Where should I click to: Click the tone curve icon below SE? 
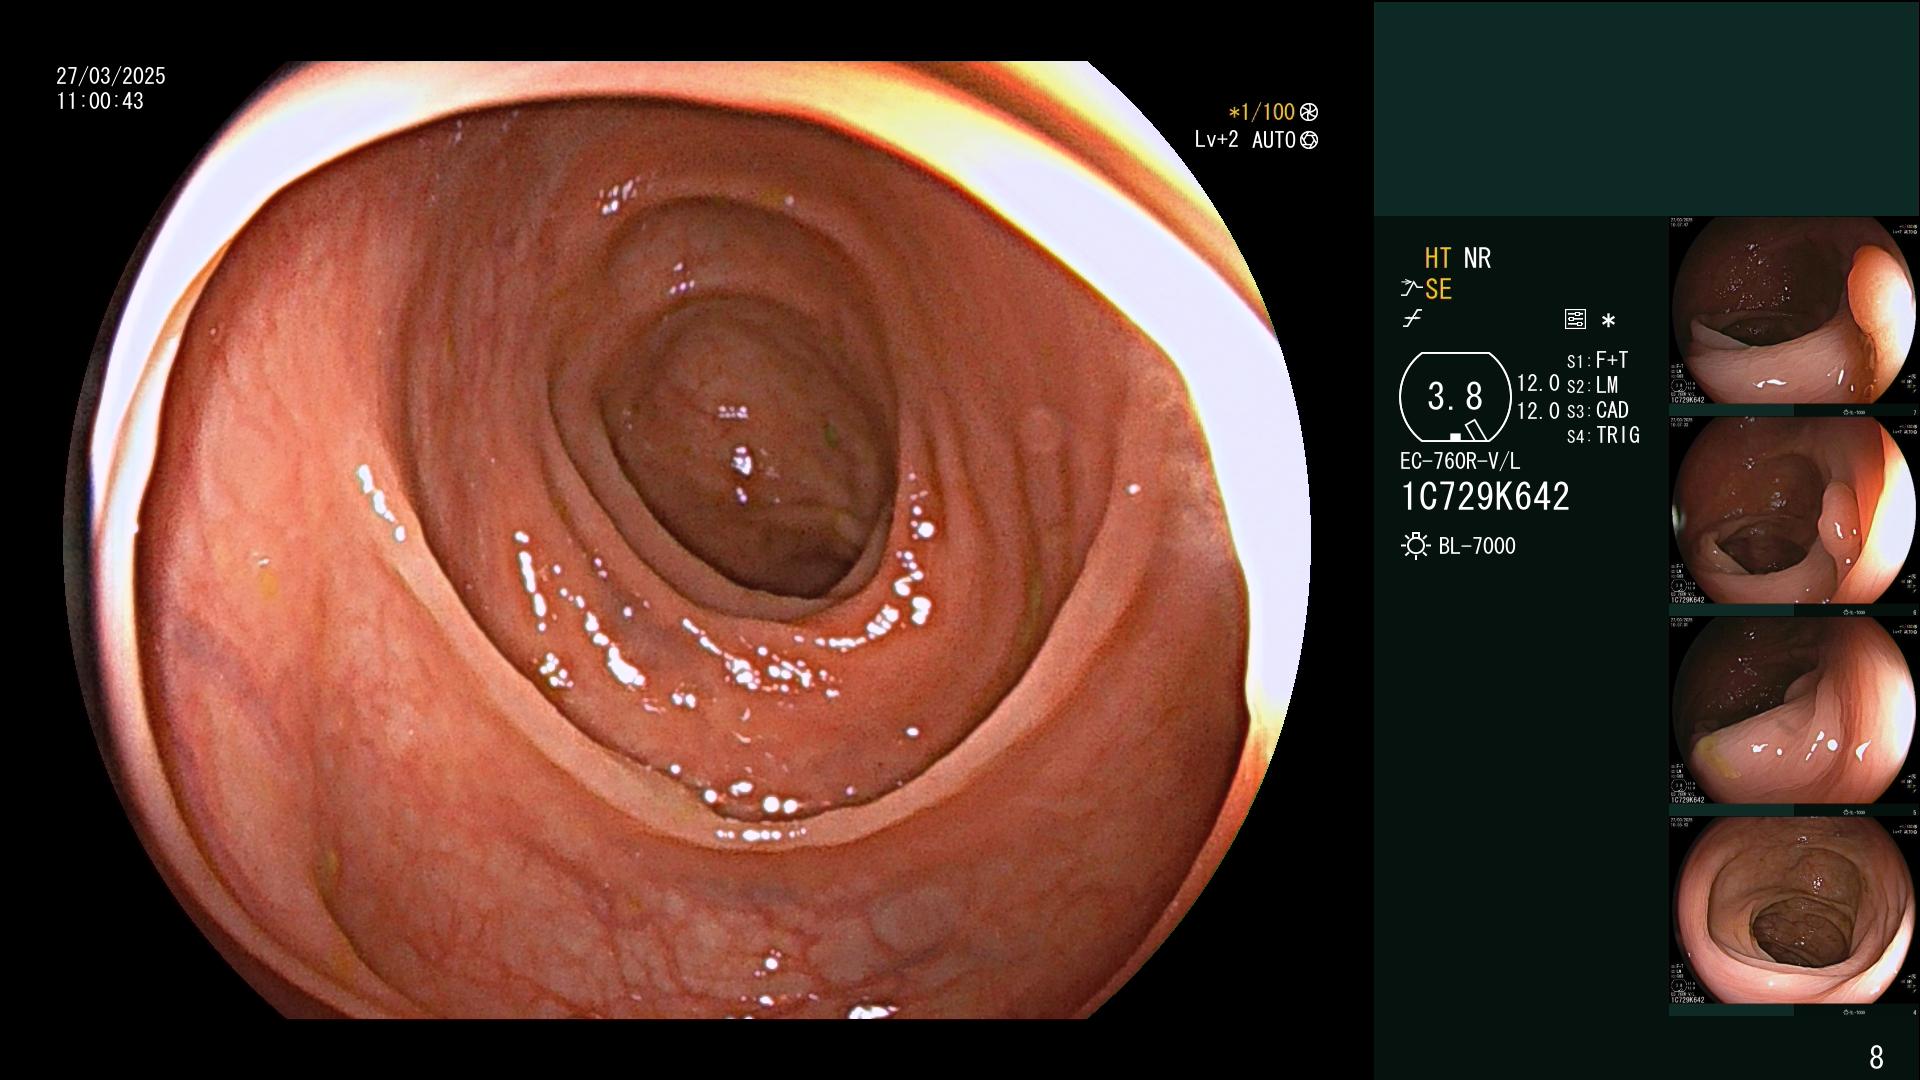coord(1412,320)
